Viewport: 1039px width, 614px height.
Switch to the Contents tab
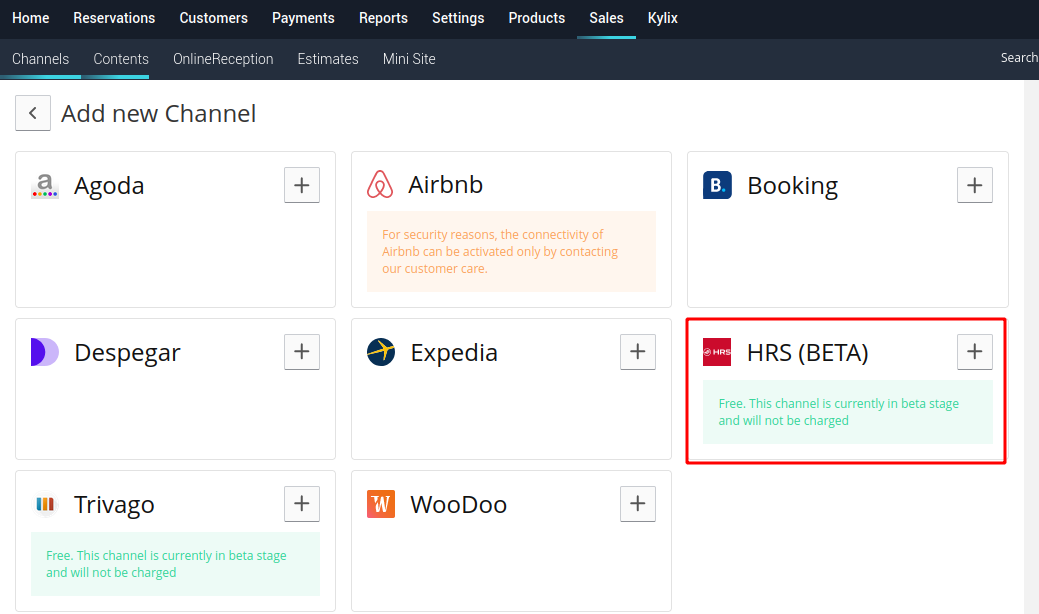point(121,59)
